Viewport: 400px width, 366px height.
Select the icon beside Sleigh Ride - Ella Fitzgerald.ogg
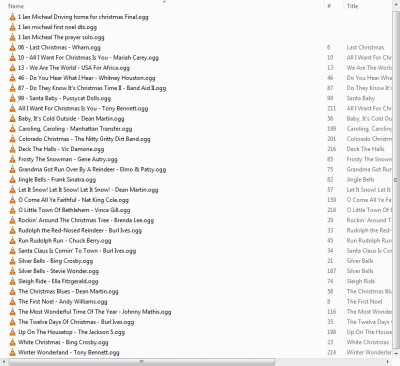click(12, 281)
